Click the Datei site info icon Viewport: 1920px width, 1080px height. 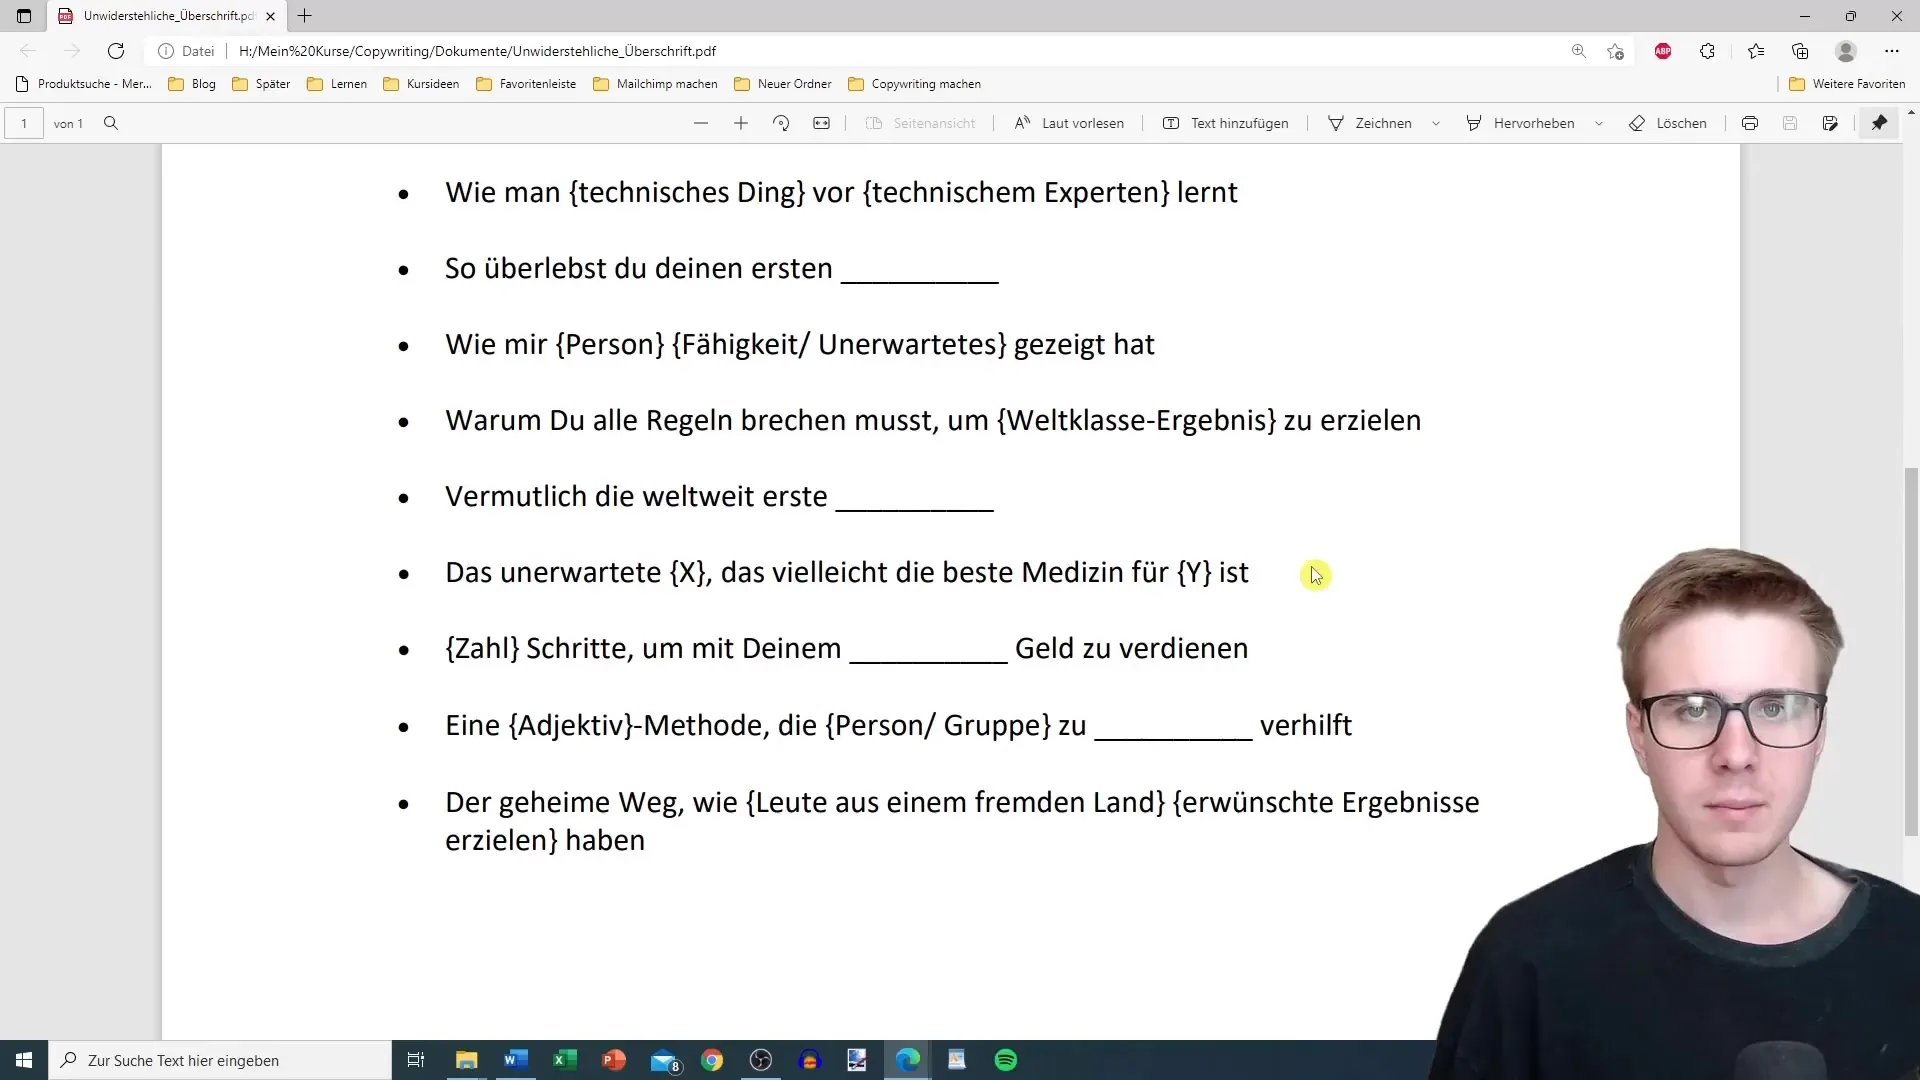coord(186,51)
